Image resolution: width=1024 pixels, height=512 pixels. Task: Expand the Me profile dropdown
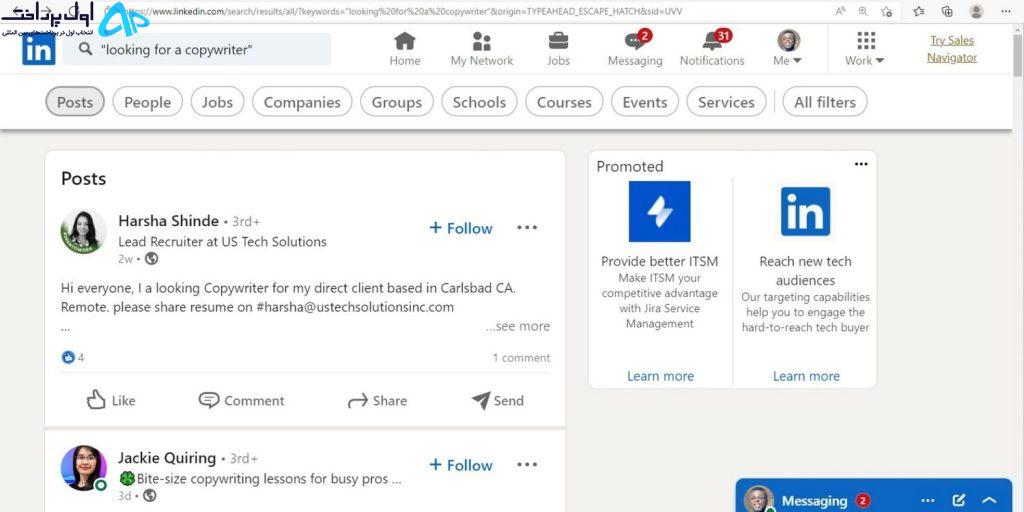788,49
